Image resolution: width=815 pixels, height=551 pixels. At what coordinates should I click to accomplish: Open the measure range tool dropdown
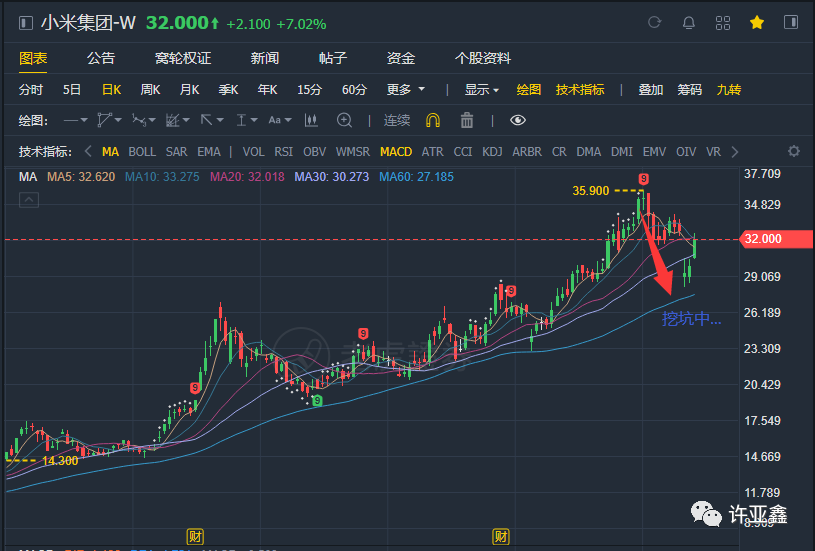246,121
